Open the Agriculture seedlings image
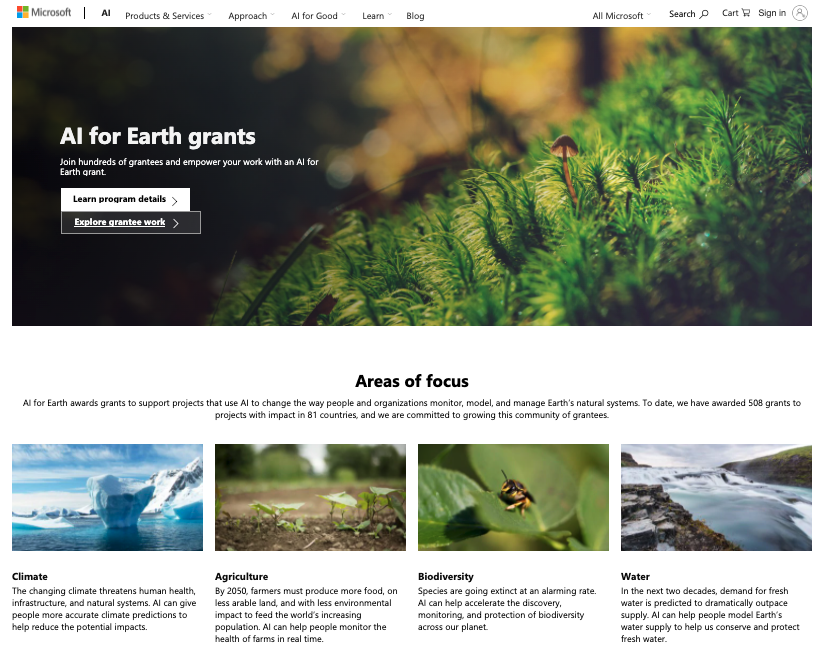Image resolution: width=822 pixels, height=653 pixels. click(310, 497)
